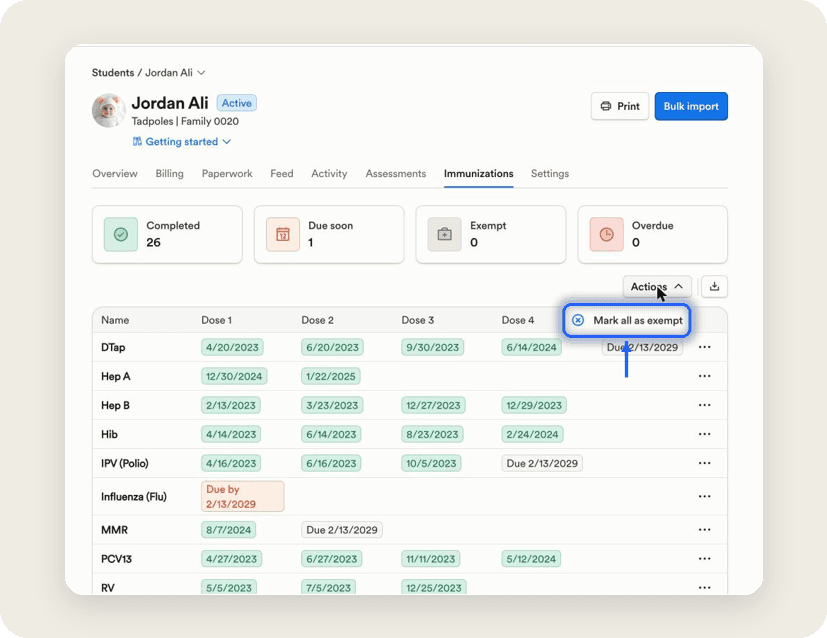Click Hep B Dose 3 date 12/27/2023

point(433,405)
